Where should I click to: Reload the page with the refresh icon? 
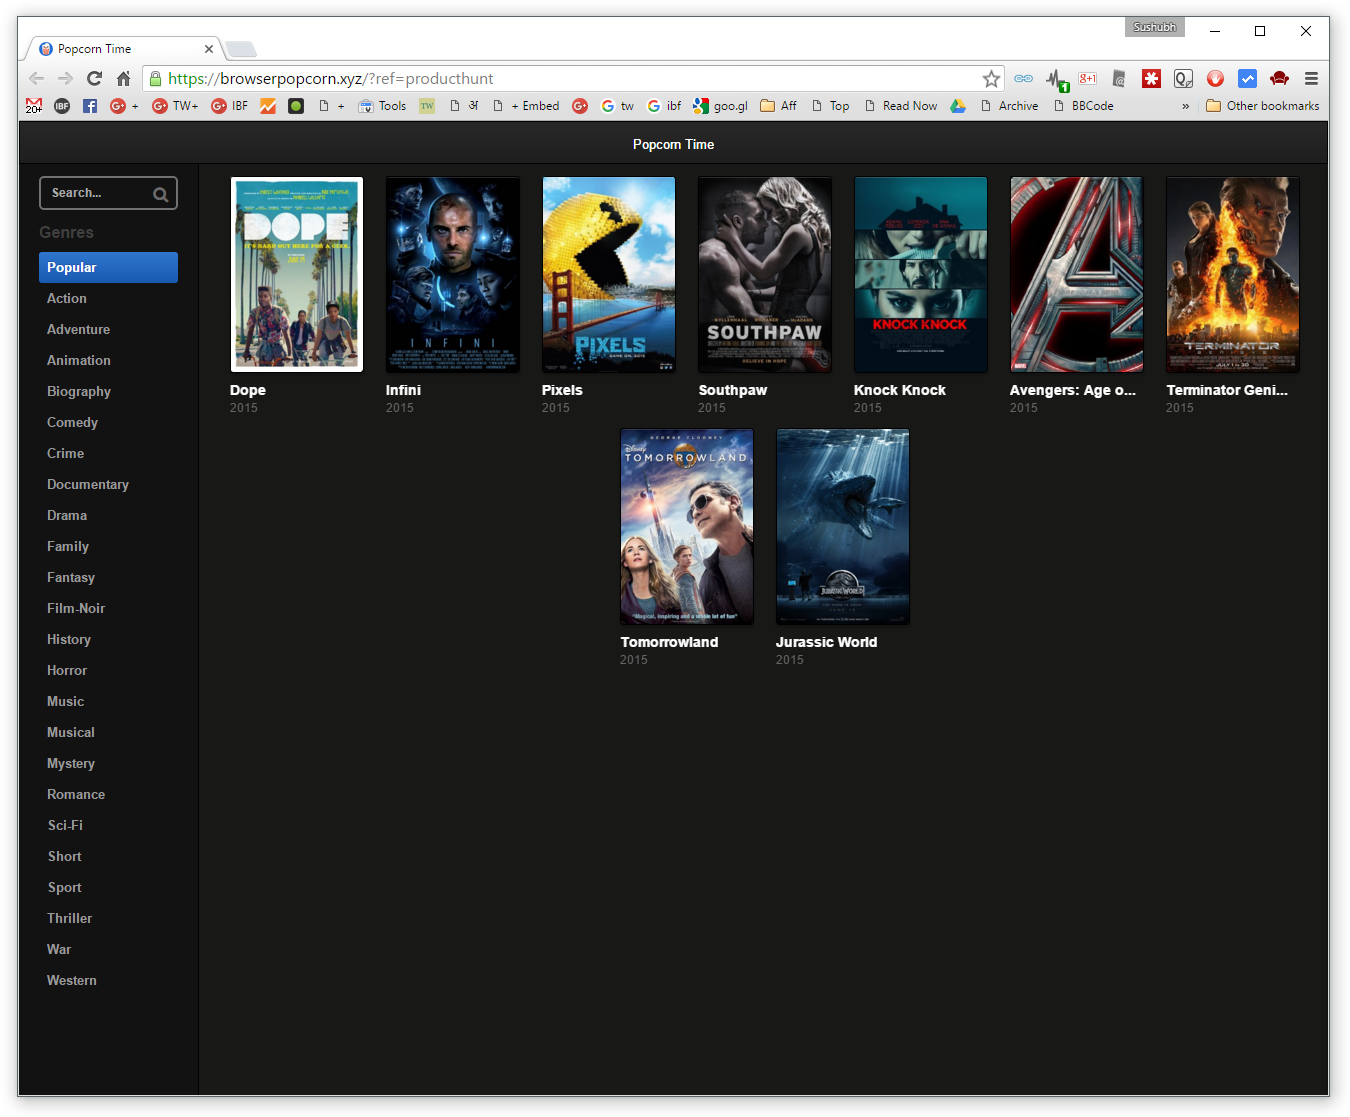(94, 79)
